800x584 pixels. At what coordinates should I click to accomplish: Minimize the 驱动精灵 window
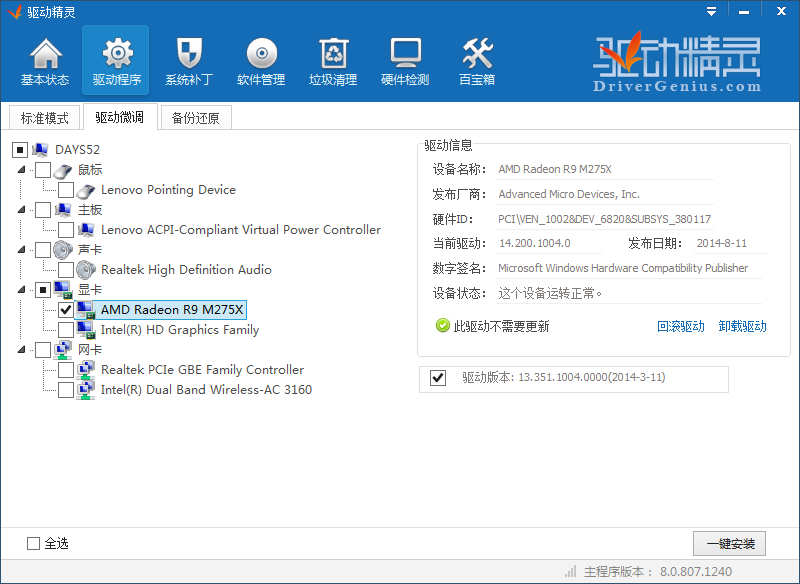[x=744, y=11]
